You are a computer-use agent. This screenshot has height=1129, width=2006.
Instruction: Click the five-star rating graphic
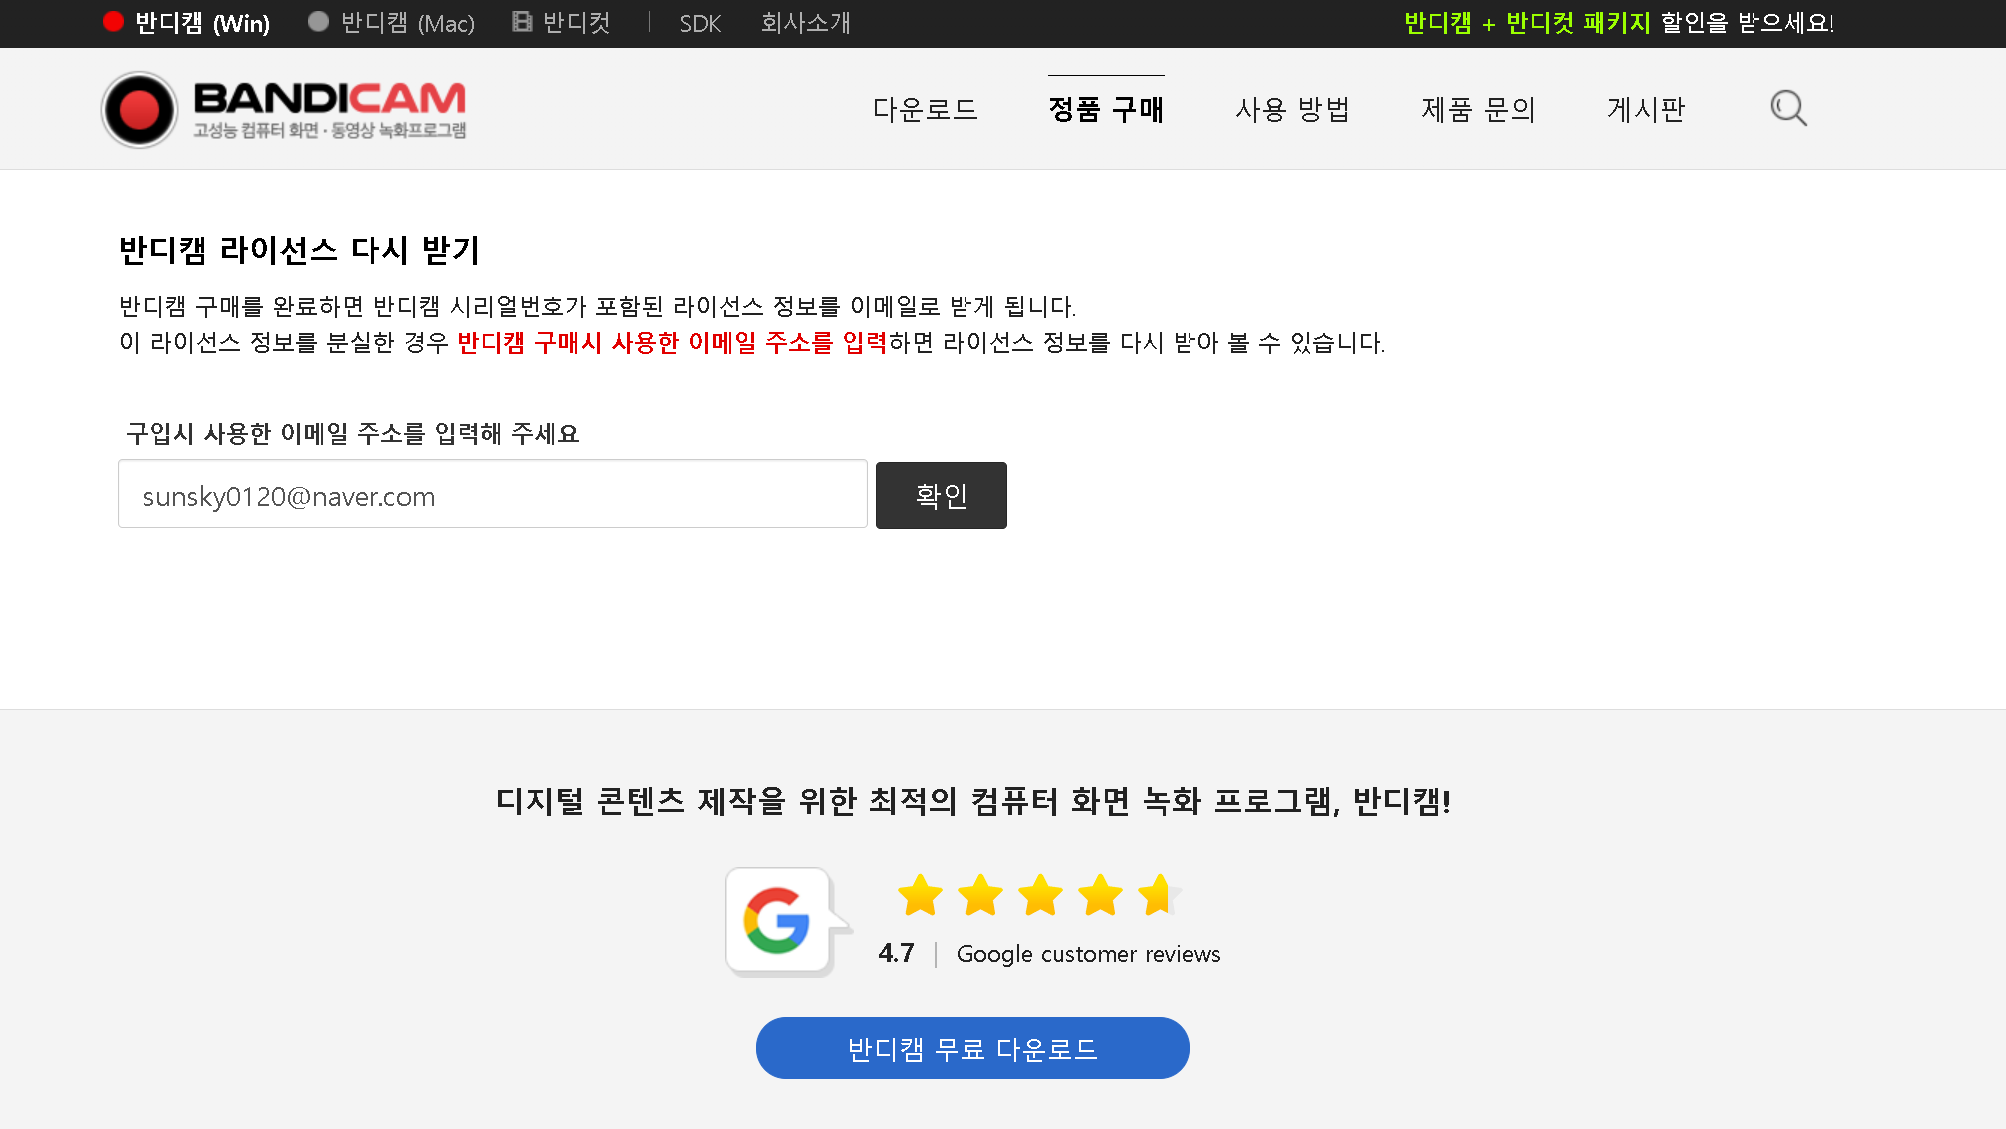point(1039,894)
